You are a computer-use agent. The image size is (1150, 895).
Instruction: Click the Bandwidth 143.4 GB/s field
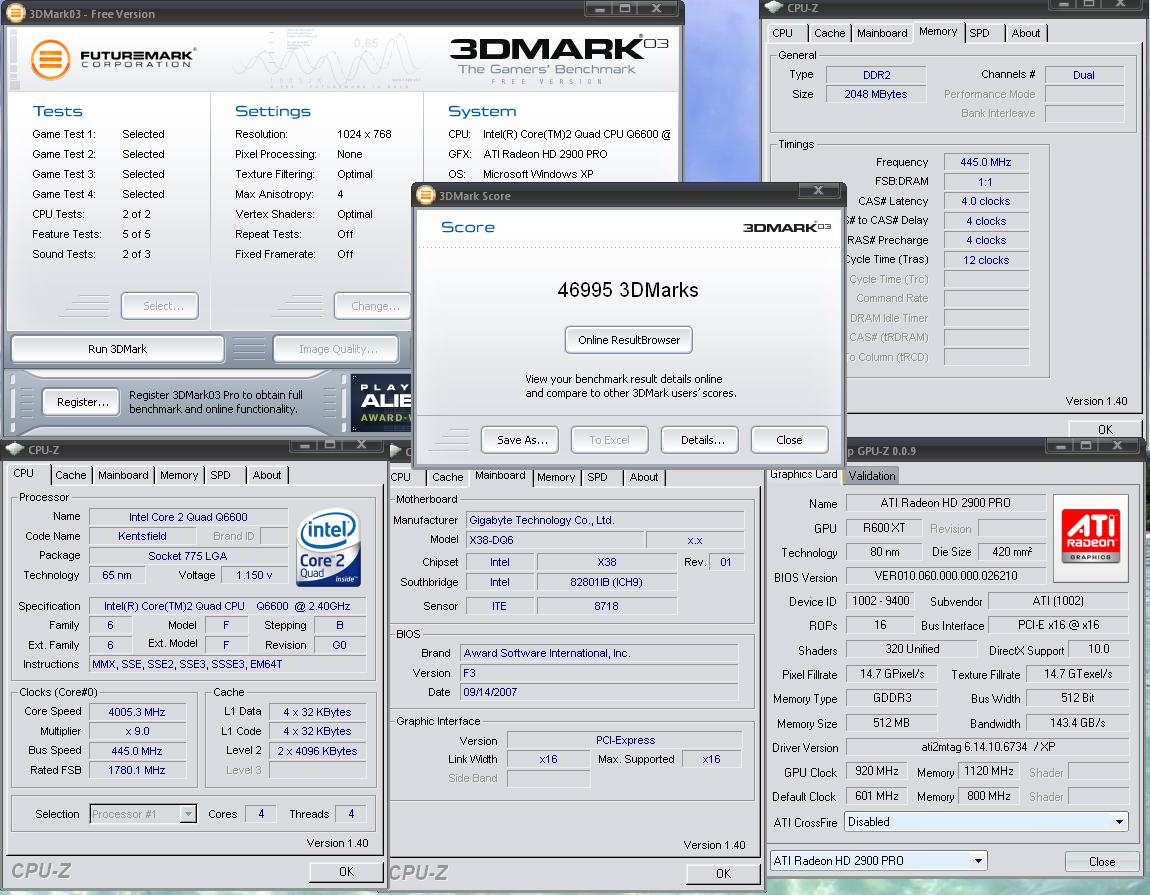tap(1077, 723)
